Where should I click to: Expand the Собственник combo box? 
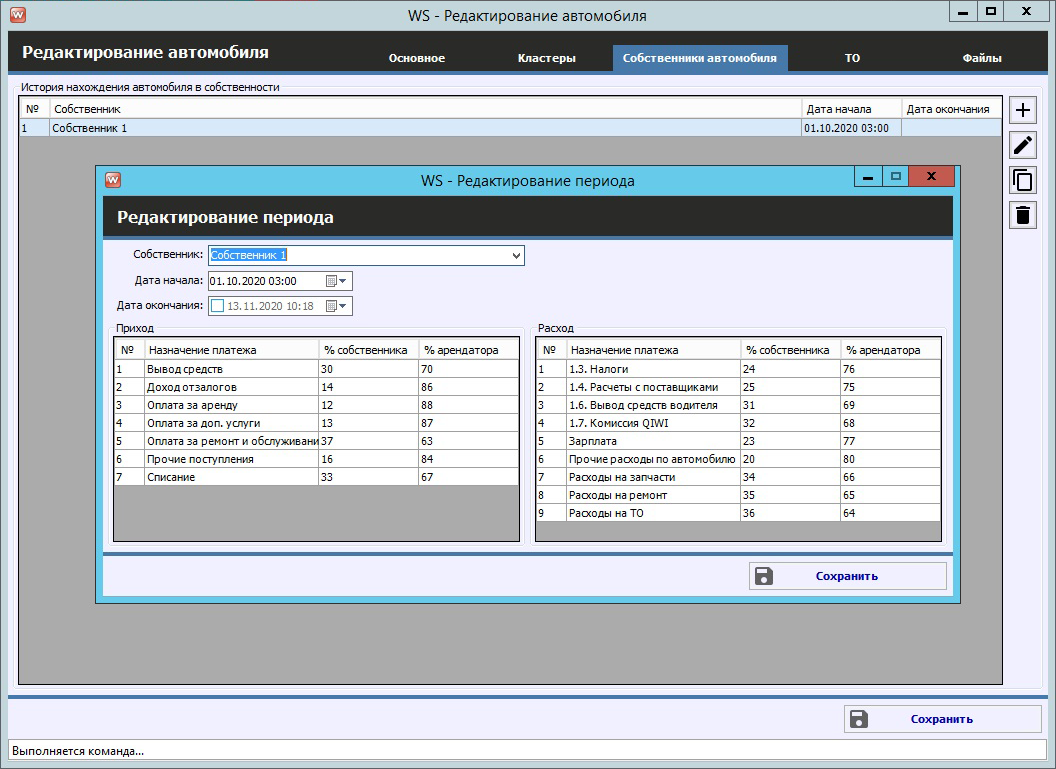(x=516, y=256)
